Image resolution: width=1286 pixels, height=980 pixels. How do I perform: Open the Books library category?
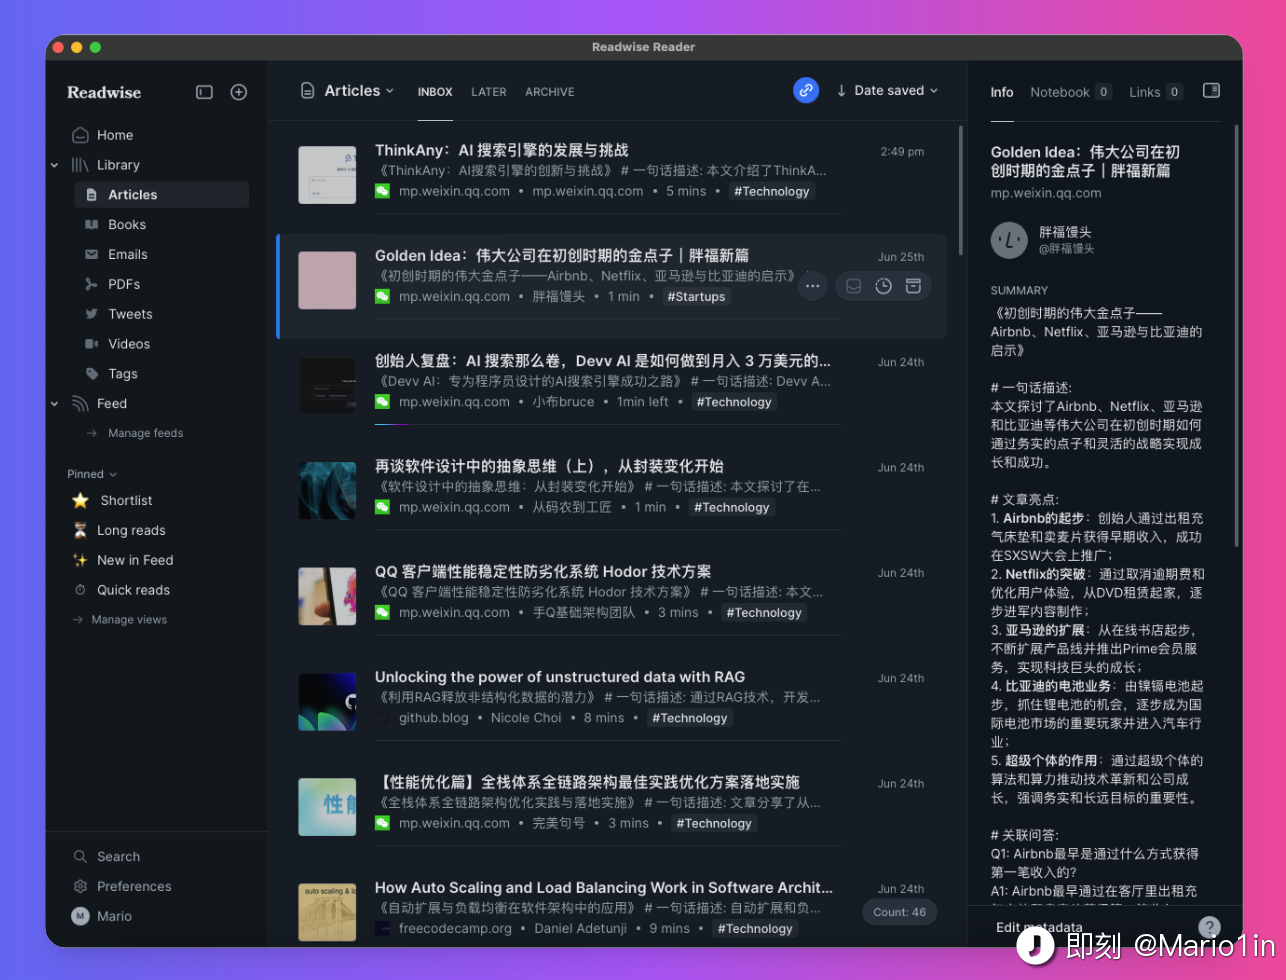pos(127,225)
